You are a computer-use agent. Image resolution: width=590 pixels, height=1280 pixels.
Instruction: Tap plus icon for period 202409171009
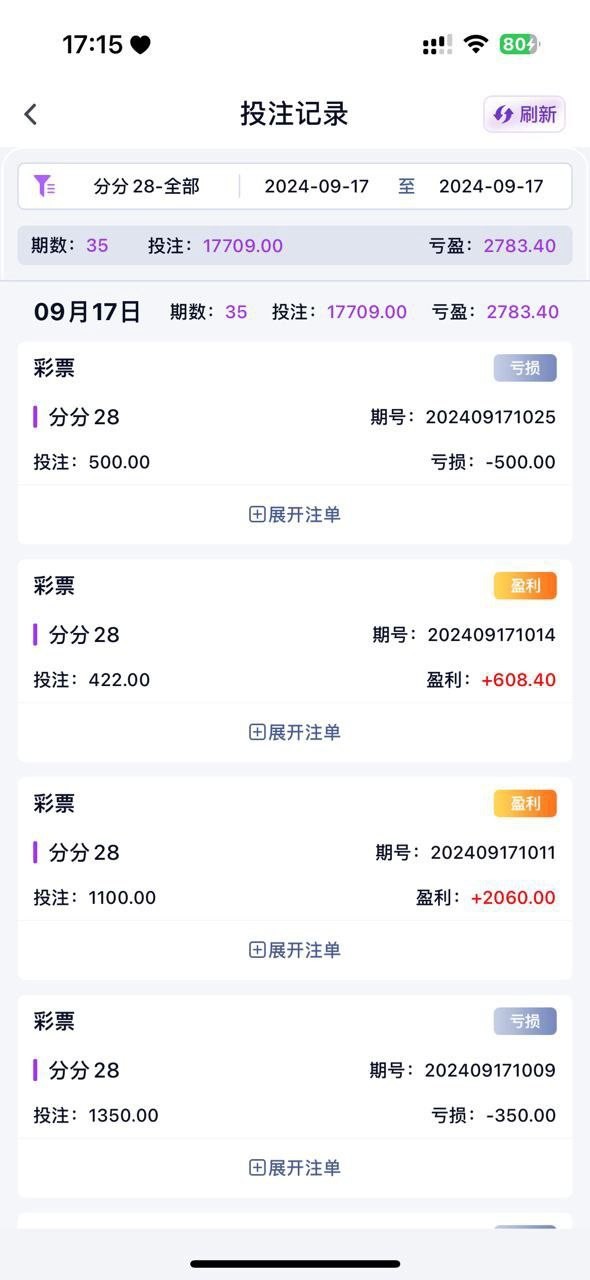pyautogui.click(x=257, y=1168)
